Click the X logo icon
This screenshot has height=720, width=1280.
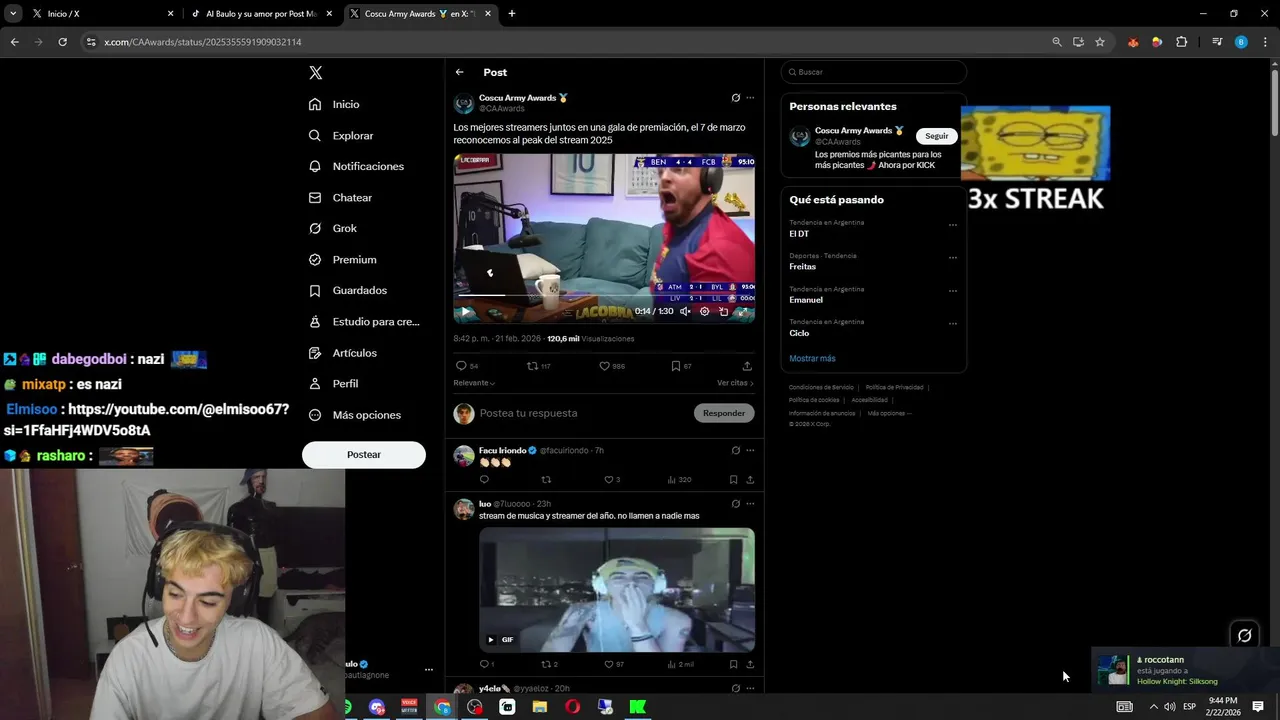(x=315, y=72)
